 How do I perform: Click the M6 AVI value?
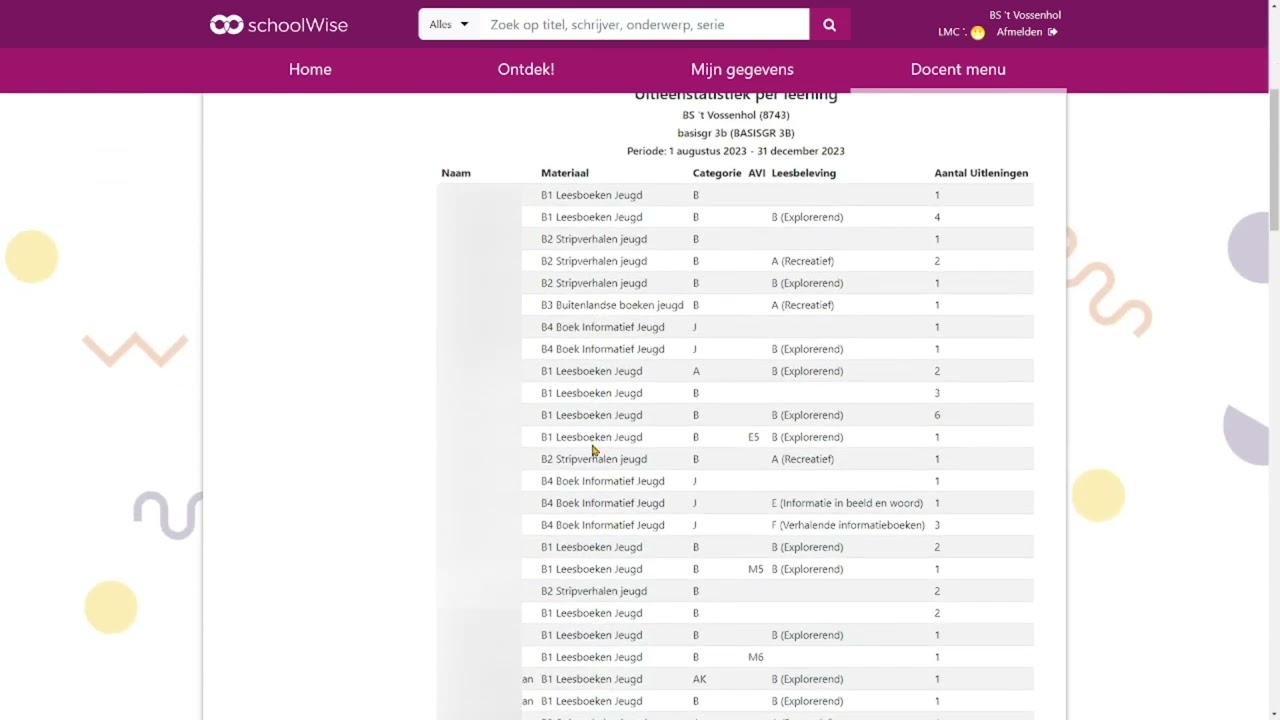pyautogui.click(x=756, y=657)
